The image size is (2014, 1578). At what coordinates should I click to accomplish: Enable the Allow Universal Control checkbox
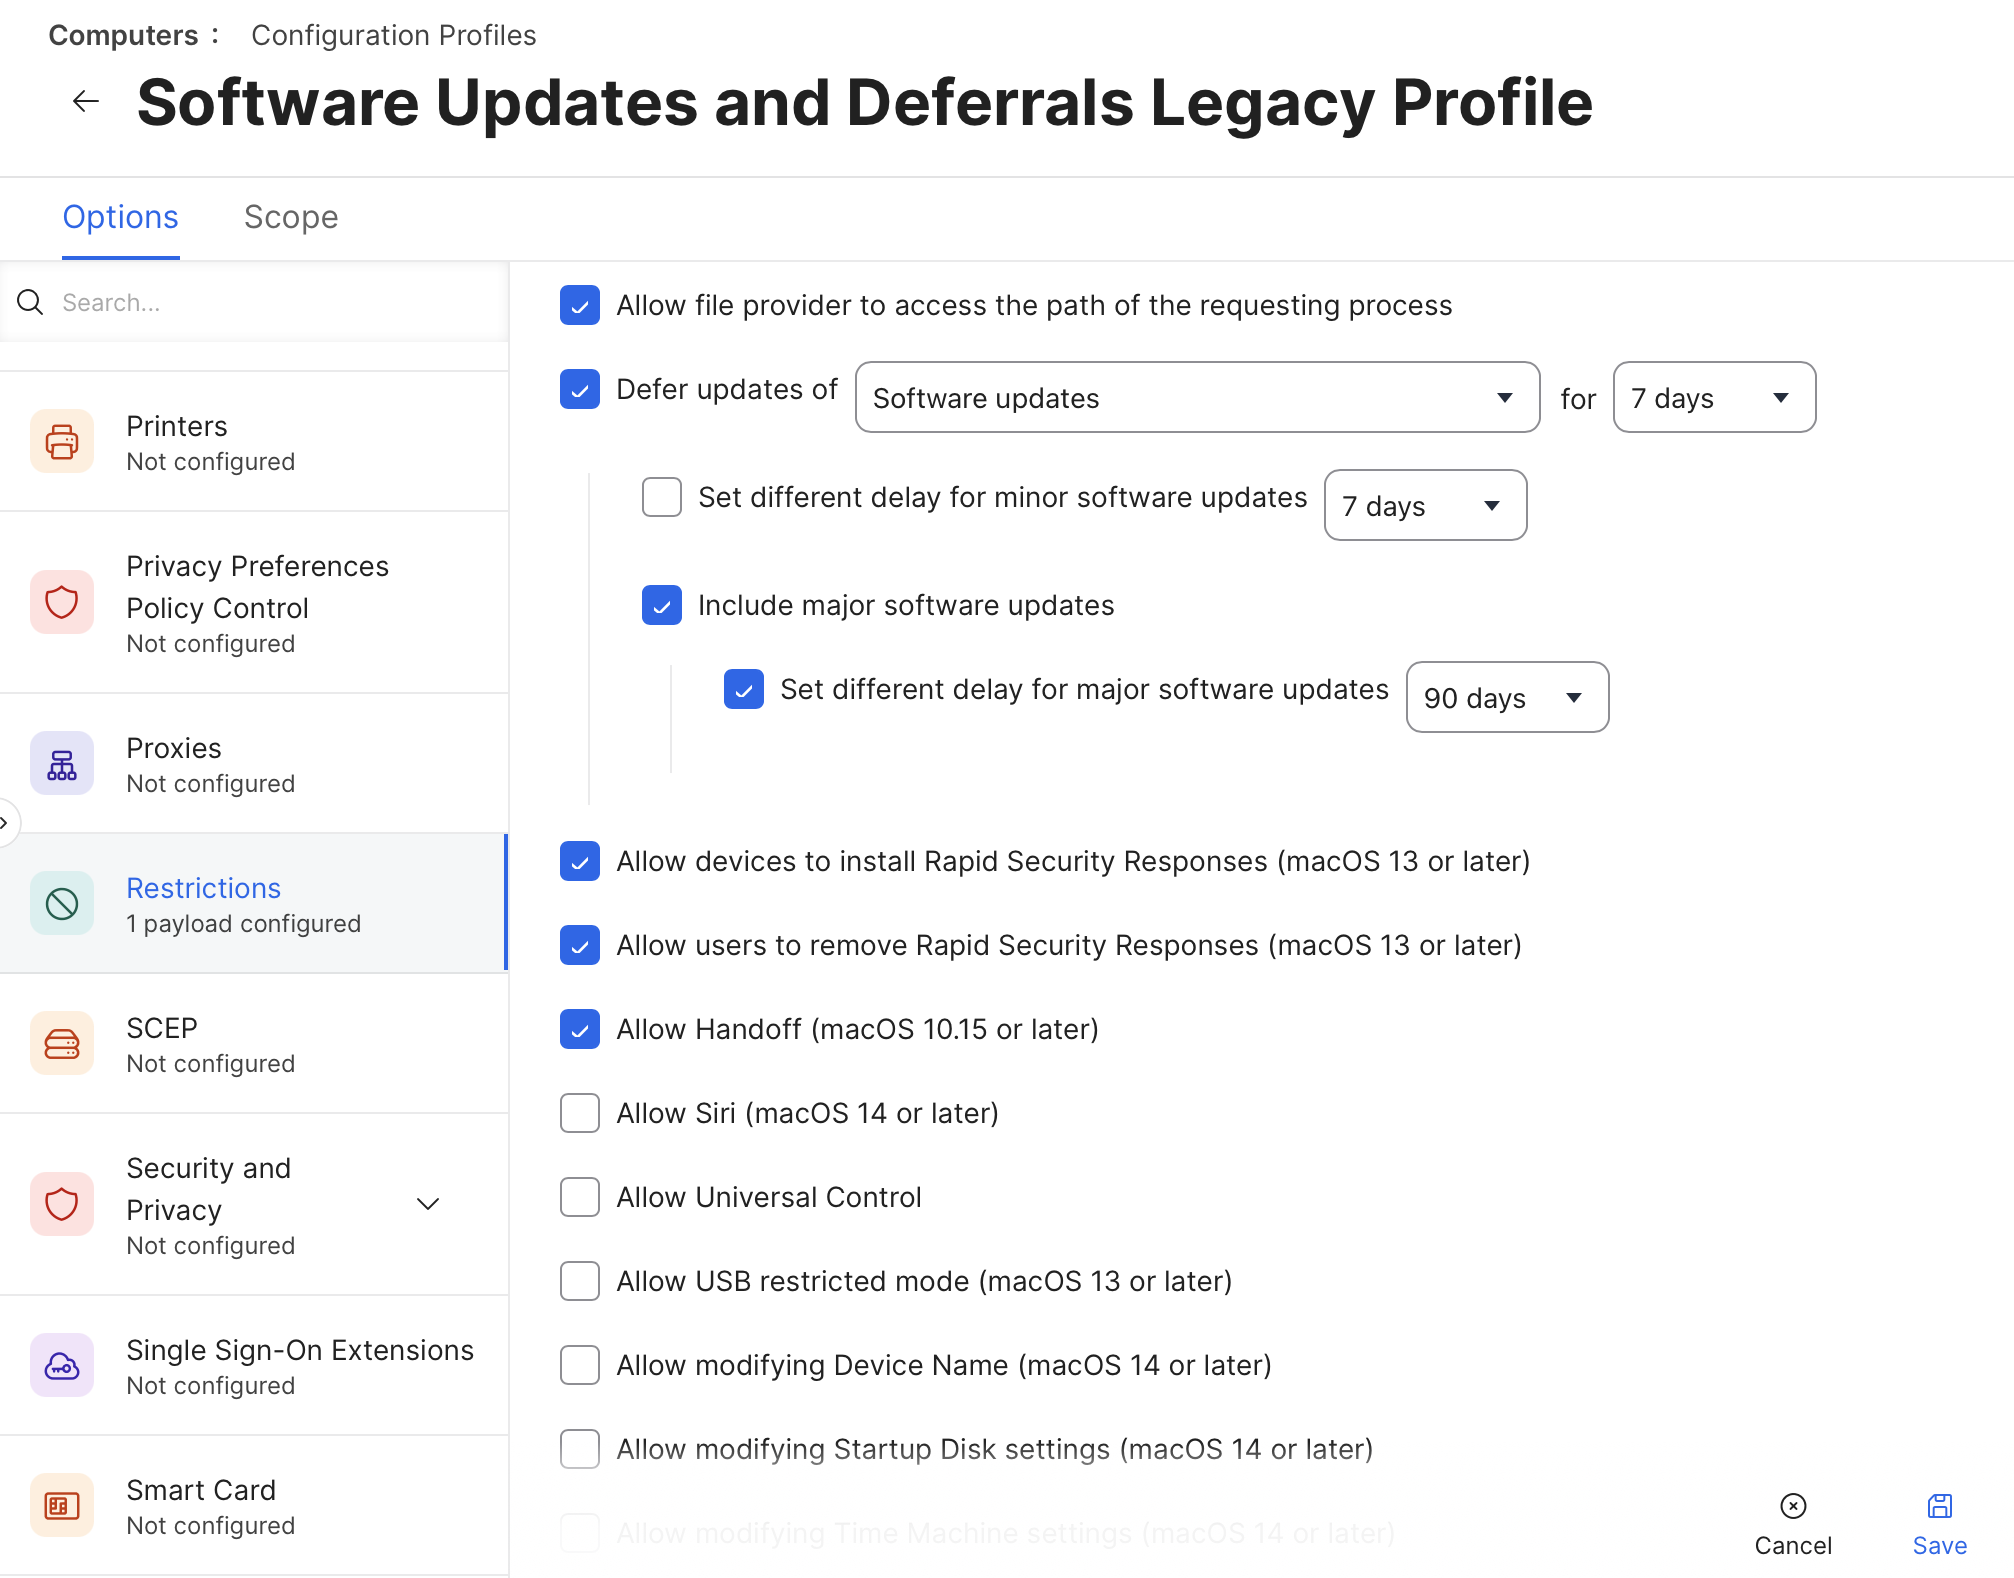pyautogui.click(x=580, y=1197)
